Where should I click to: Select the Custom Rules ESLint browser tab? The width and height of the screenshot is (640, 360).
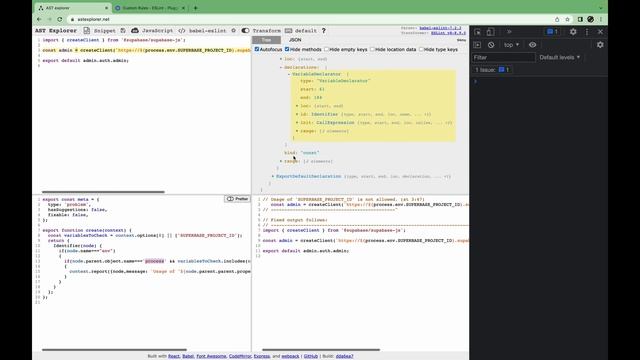pos(150,8)
